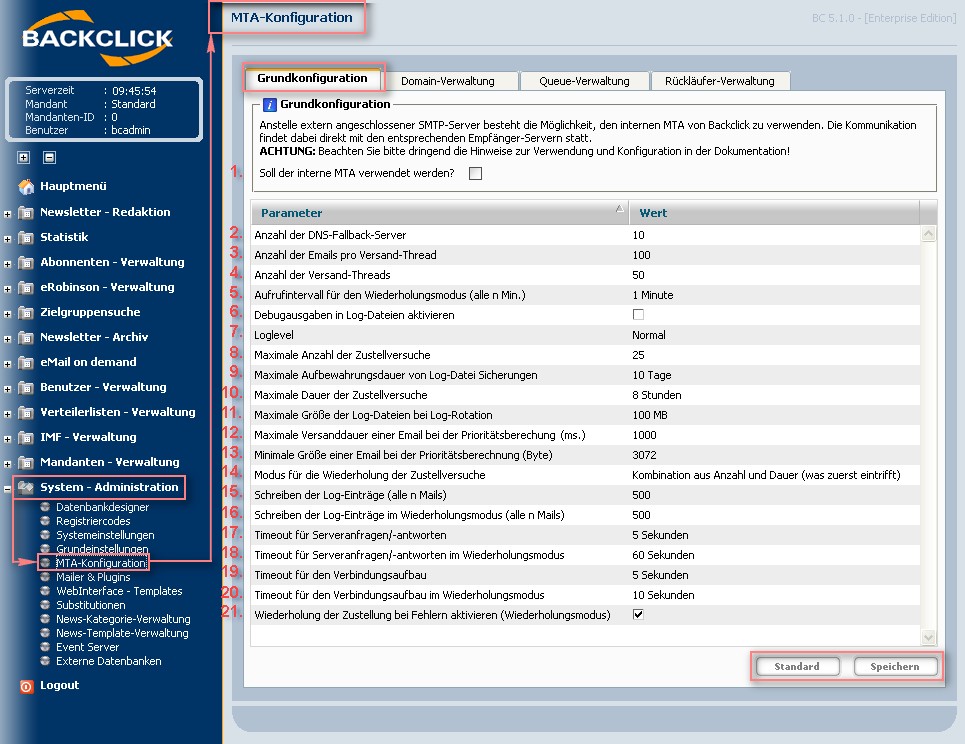Click the Wert column header
Viewport: 965px width, 744px height.
tap(774, 213)
